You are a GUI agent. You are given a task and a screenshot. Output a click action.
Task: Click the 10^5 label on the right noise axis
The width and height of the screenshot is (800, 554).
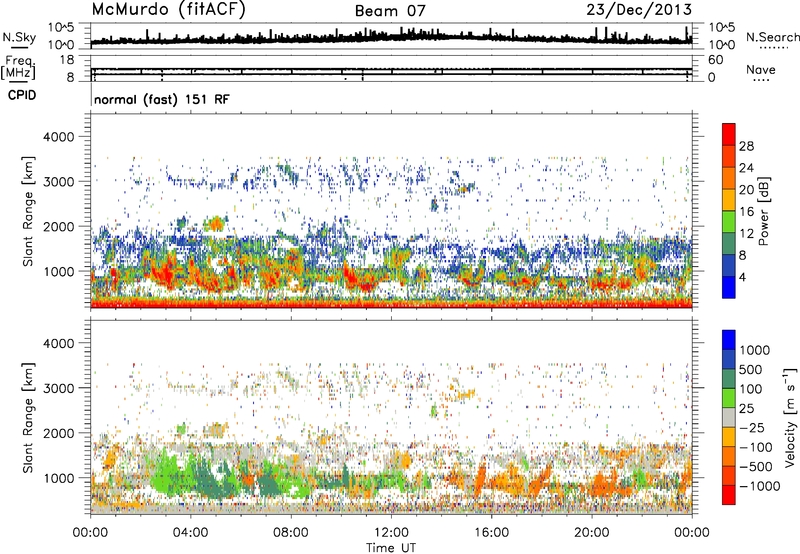pyautogui.click(x=721, y=27)
